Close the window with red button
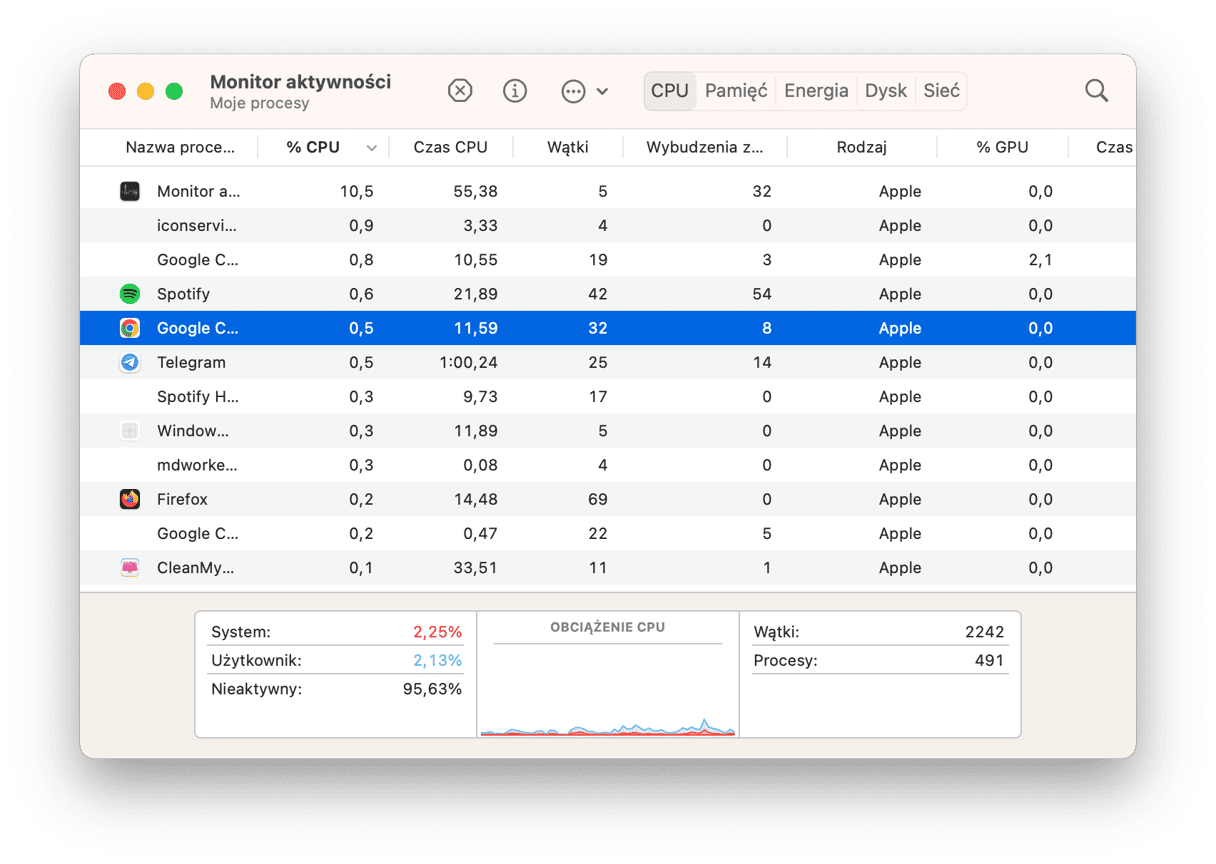This screenshot has width=1216, height=864. 117,91
